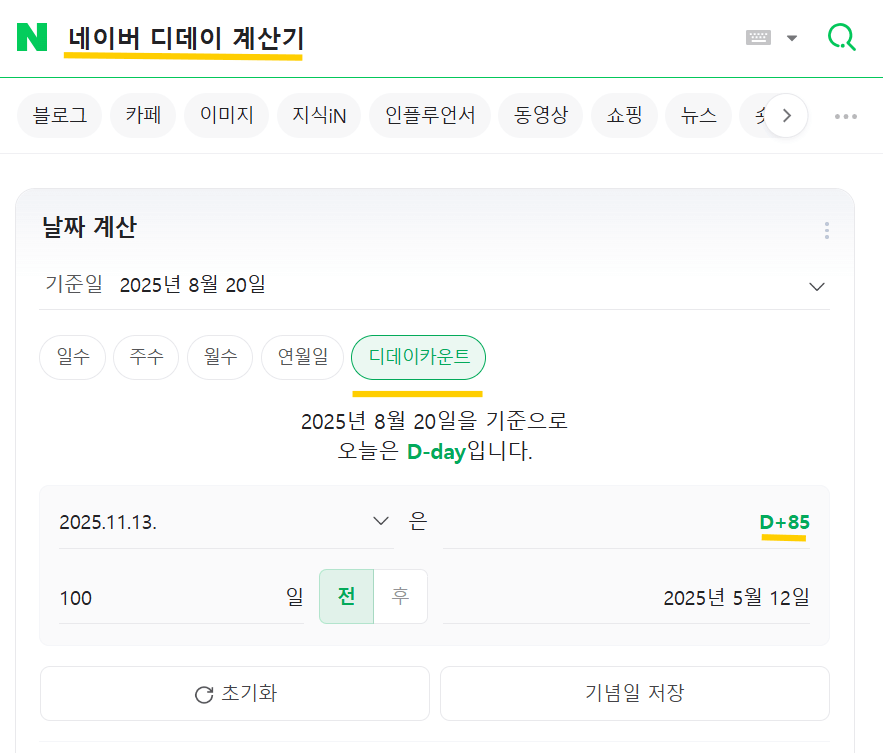This screenshot has height=753, width=883.
Task: Click the green search magnifier icon
Action: tap(843, 37)
